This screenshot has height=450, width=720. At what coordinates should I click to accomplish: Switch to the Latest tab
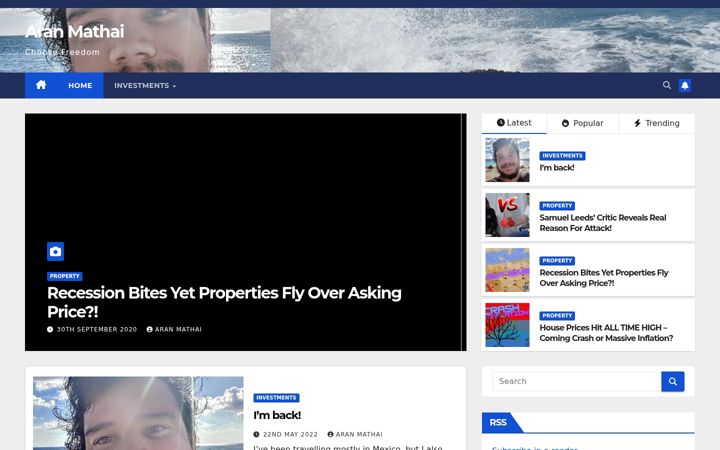pyautogui.click(x=514, y=123)
